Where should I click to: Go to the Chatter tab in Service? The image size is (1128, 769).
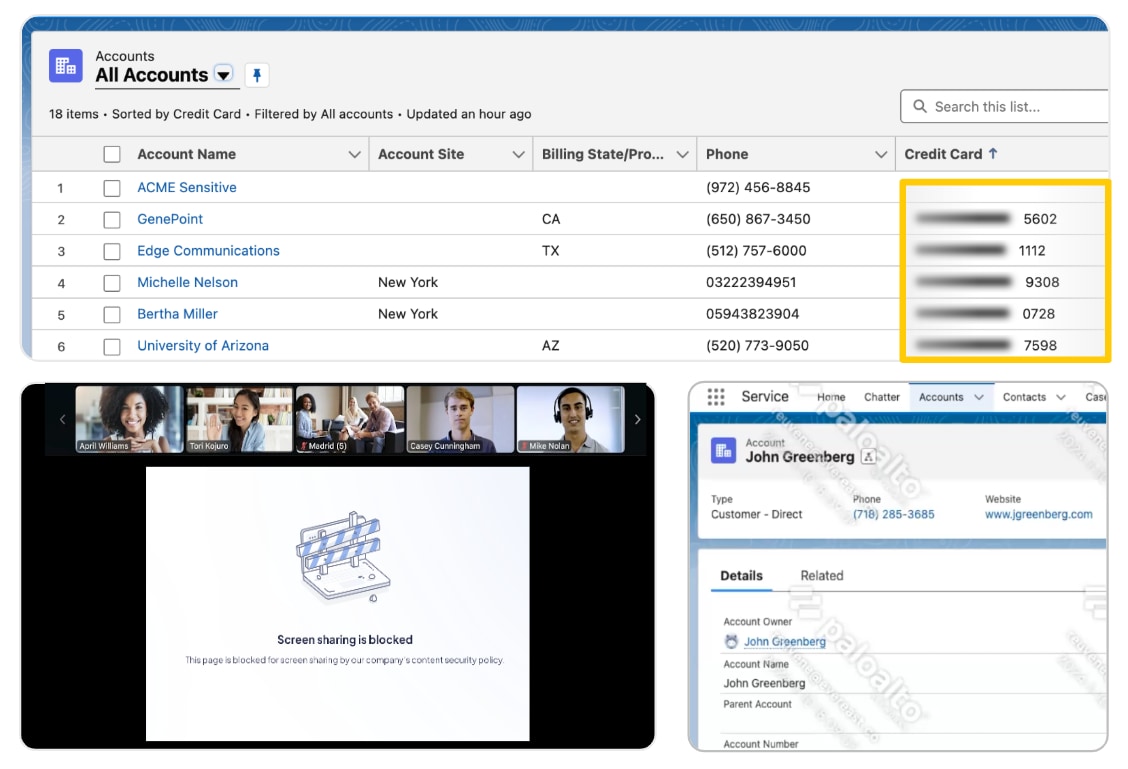[882, 397]
